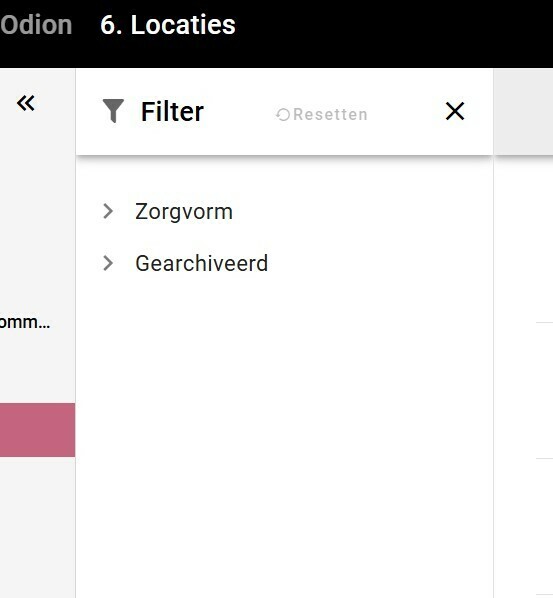The image size is (553, 598).
Task: Select the Zorgvorm filter label
Action: coord(184,211)
